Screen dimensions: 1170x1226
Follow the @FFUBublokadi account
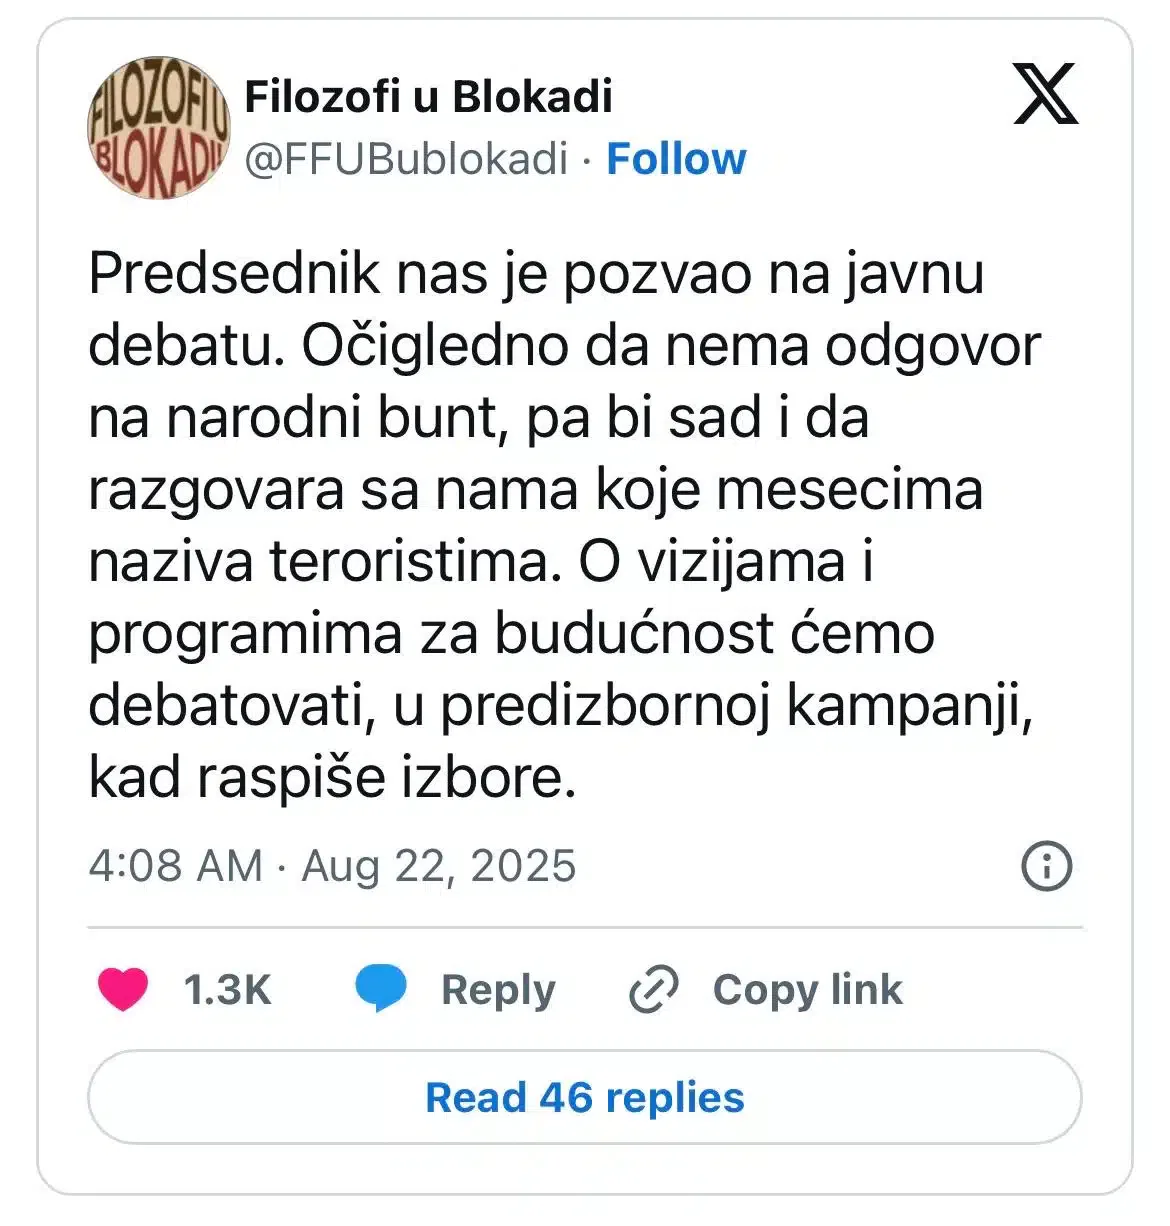(676, 159)
